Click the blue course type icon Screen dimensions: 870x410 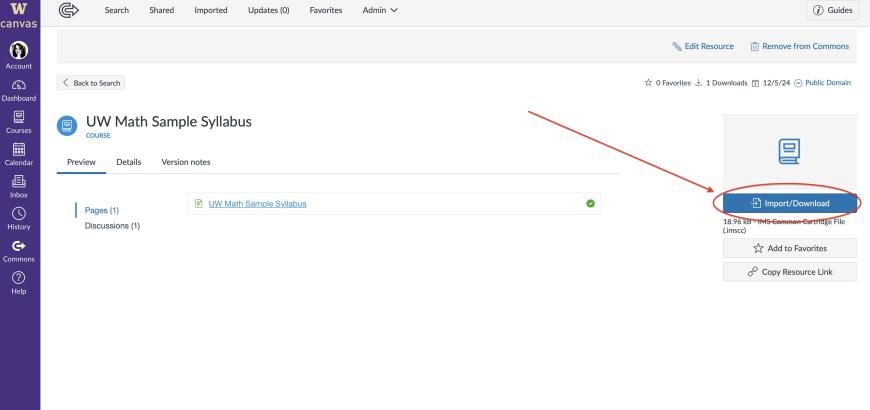(x=67, y=125)
